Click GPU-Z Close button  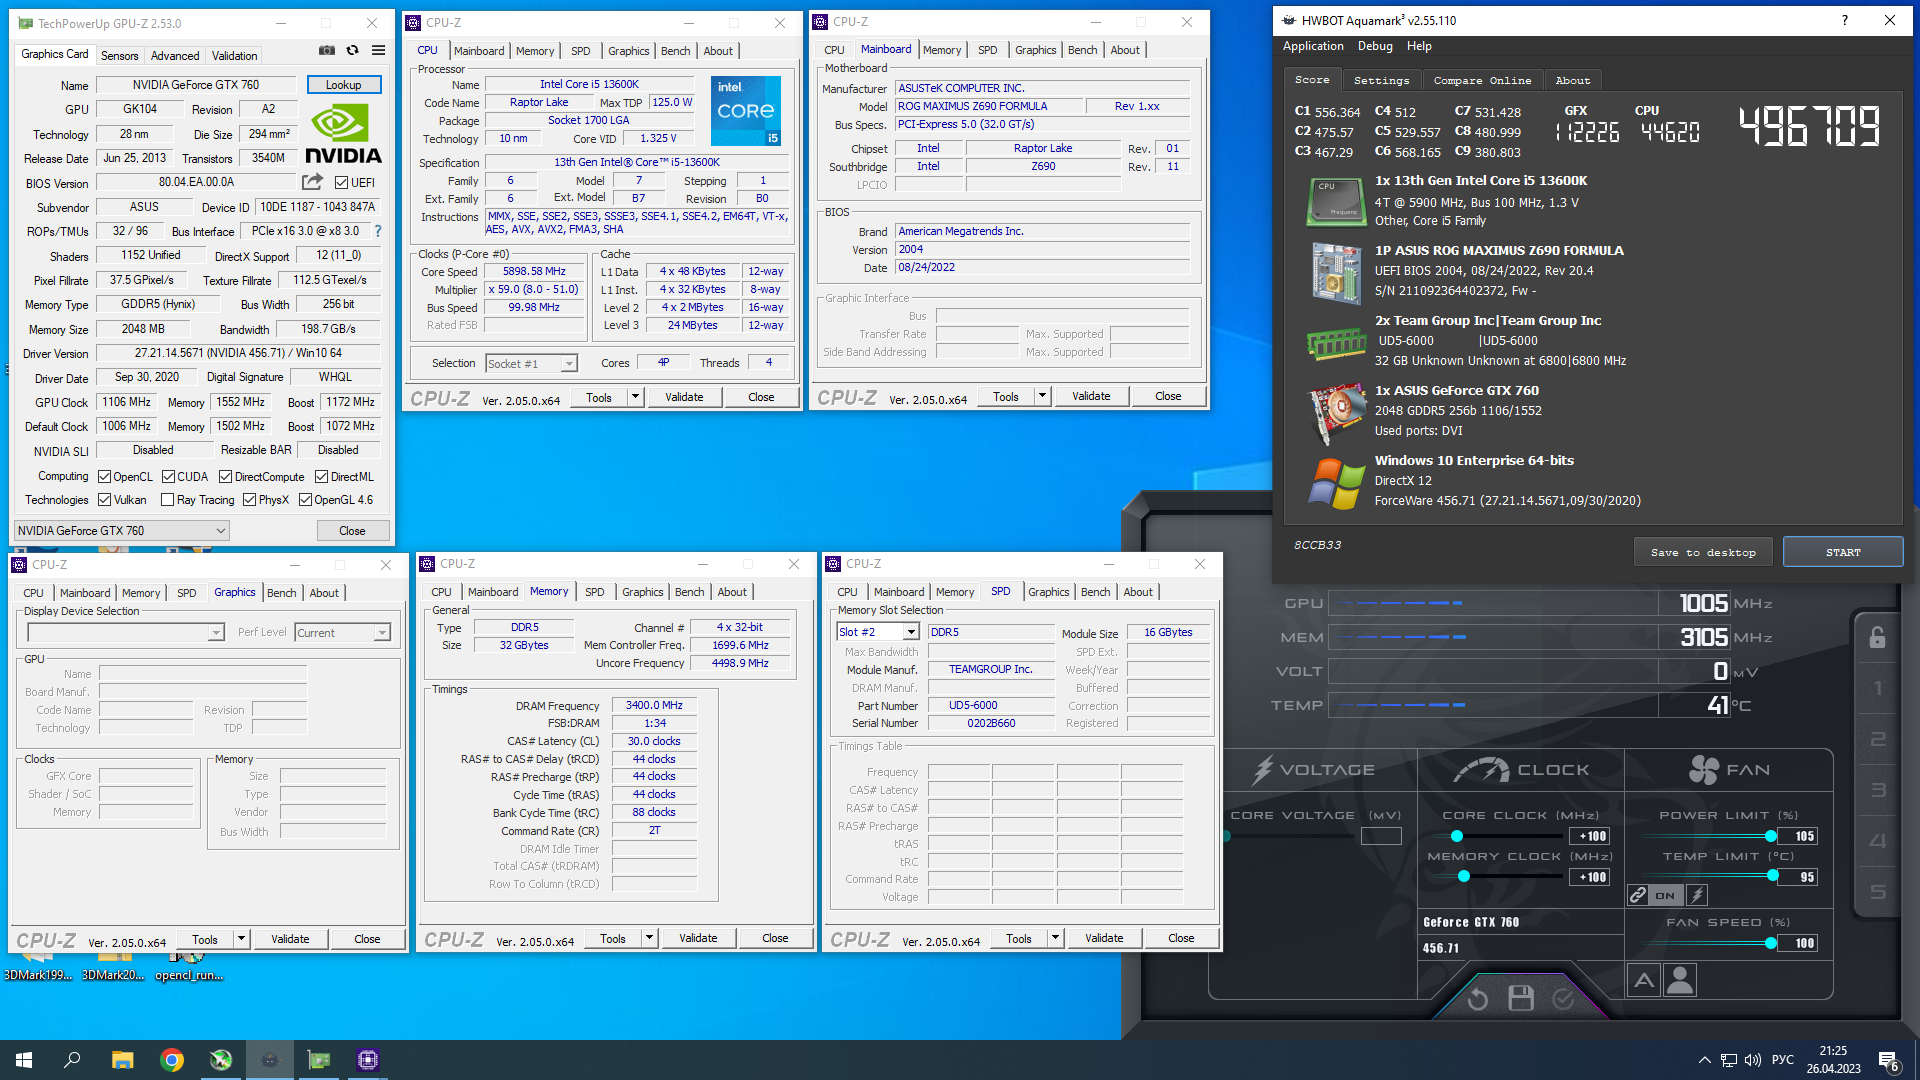[352, 531]
